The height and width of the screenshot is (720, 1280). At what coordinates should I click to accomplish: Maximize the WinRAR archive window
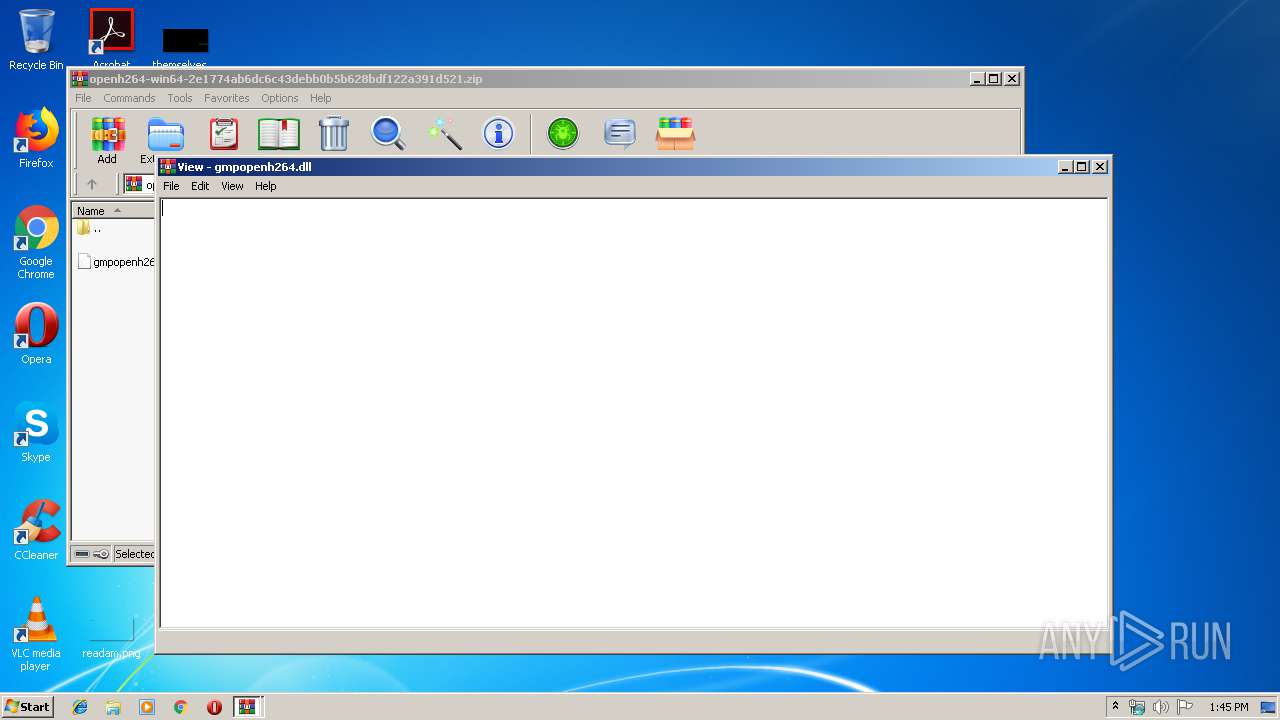point(994,79)
